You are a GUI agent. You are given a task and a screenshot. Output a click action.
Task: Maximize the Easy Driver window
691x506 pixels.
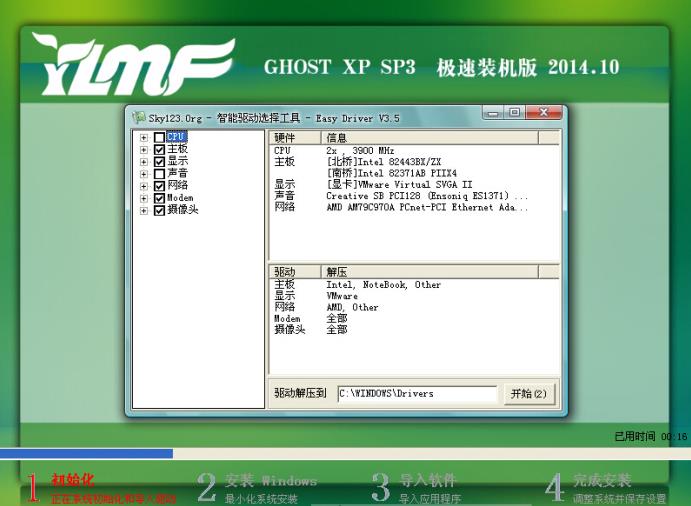point(514,112)
